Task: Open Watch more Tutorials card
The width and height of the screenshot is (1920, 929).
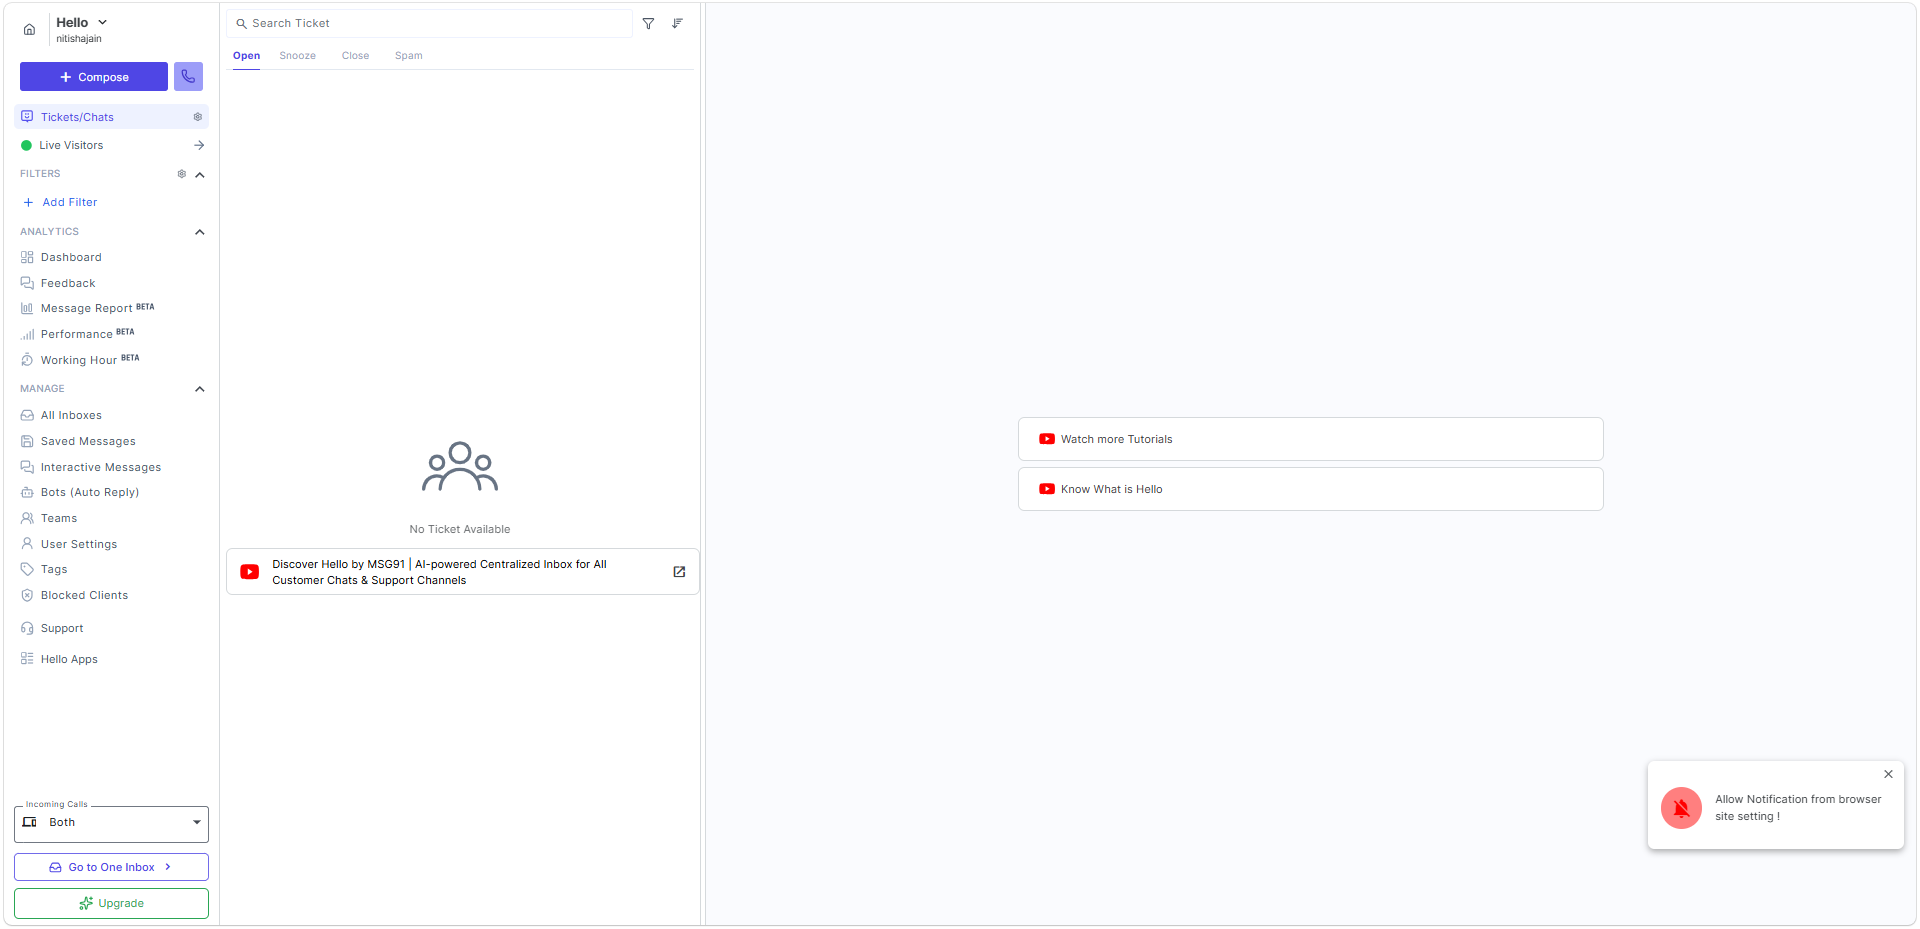Action: pos(1310,439)
